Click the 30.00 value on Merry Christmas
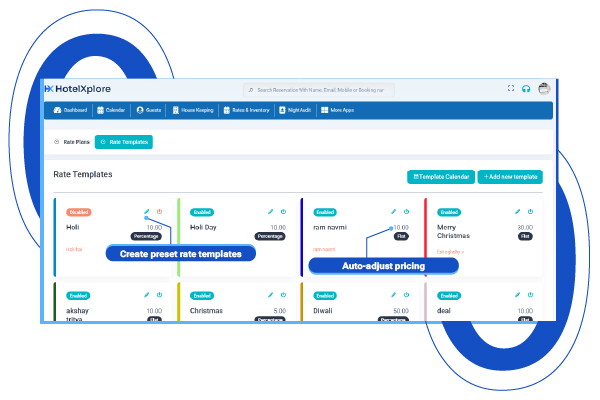This screenshot has height=400, width=600. coord(525,227)
